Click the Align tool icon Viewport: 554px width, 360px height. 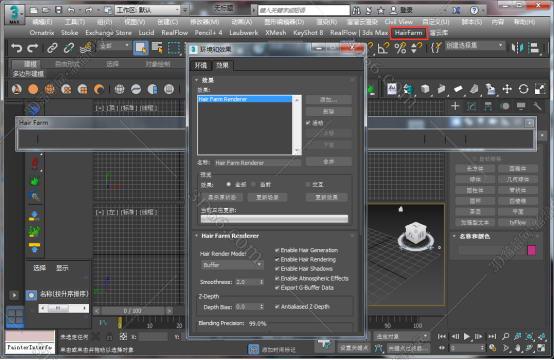tap(535, 48)
